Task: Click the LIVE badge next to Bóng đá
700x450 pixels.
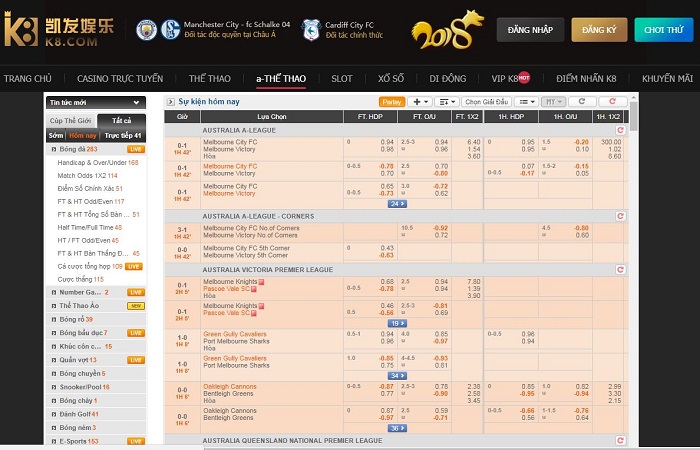Action: pos(135,149)
